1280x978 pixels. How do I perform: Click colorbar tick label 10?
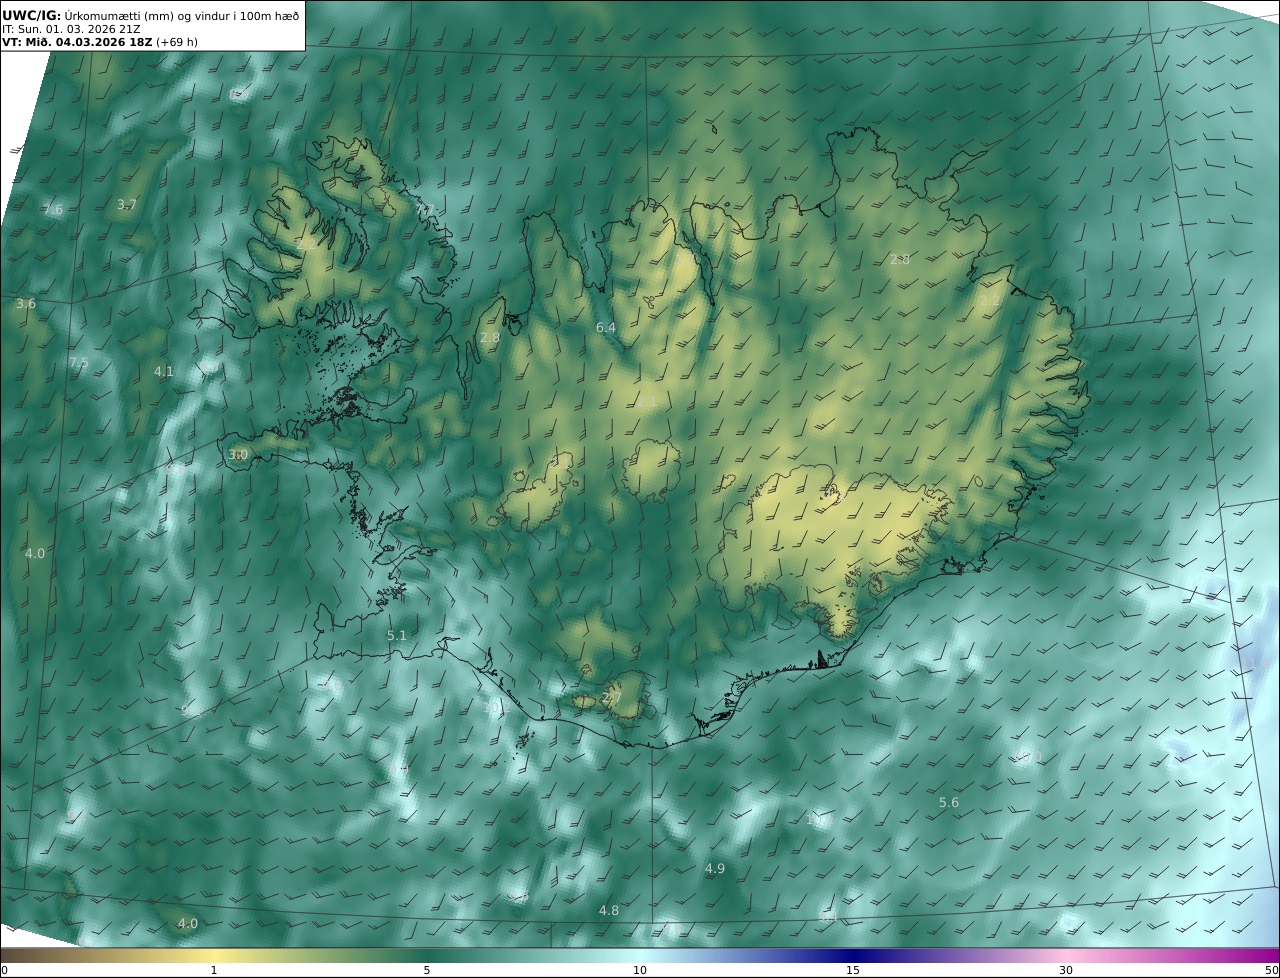pyautogui.click(x=640, y=970)
